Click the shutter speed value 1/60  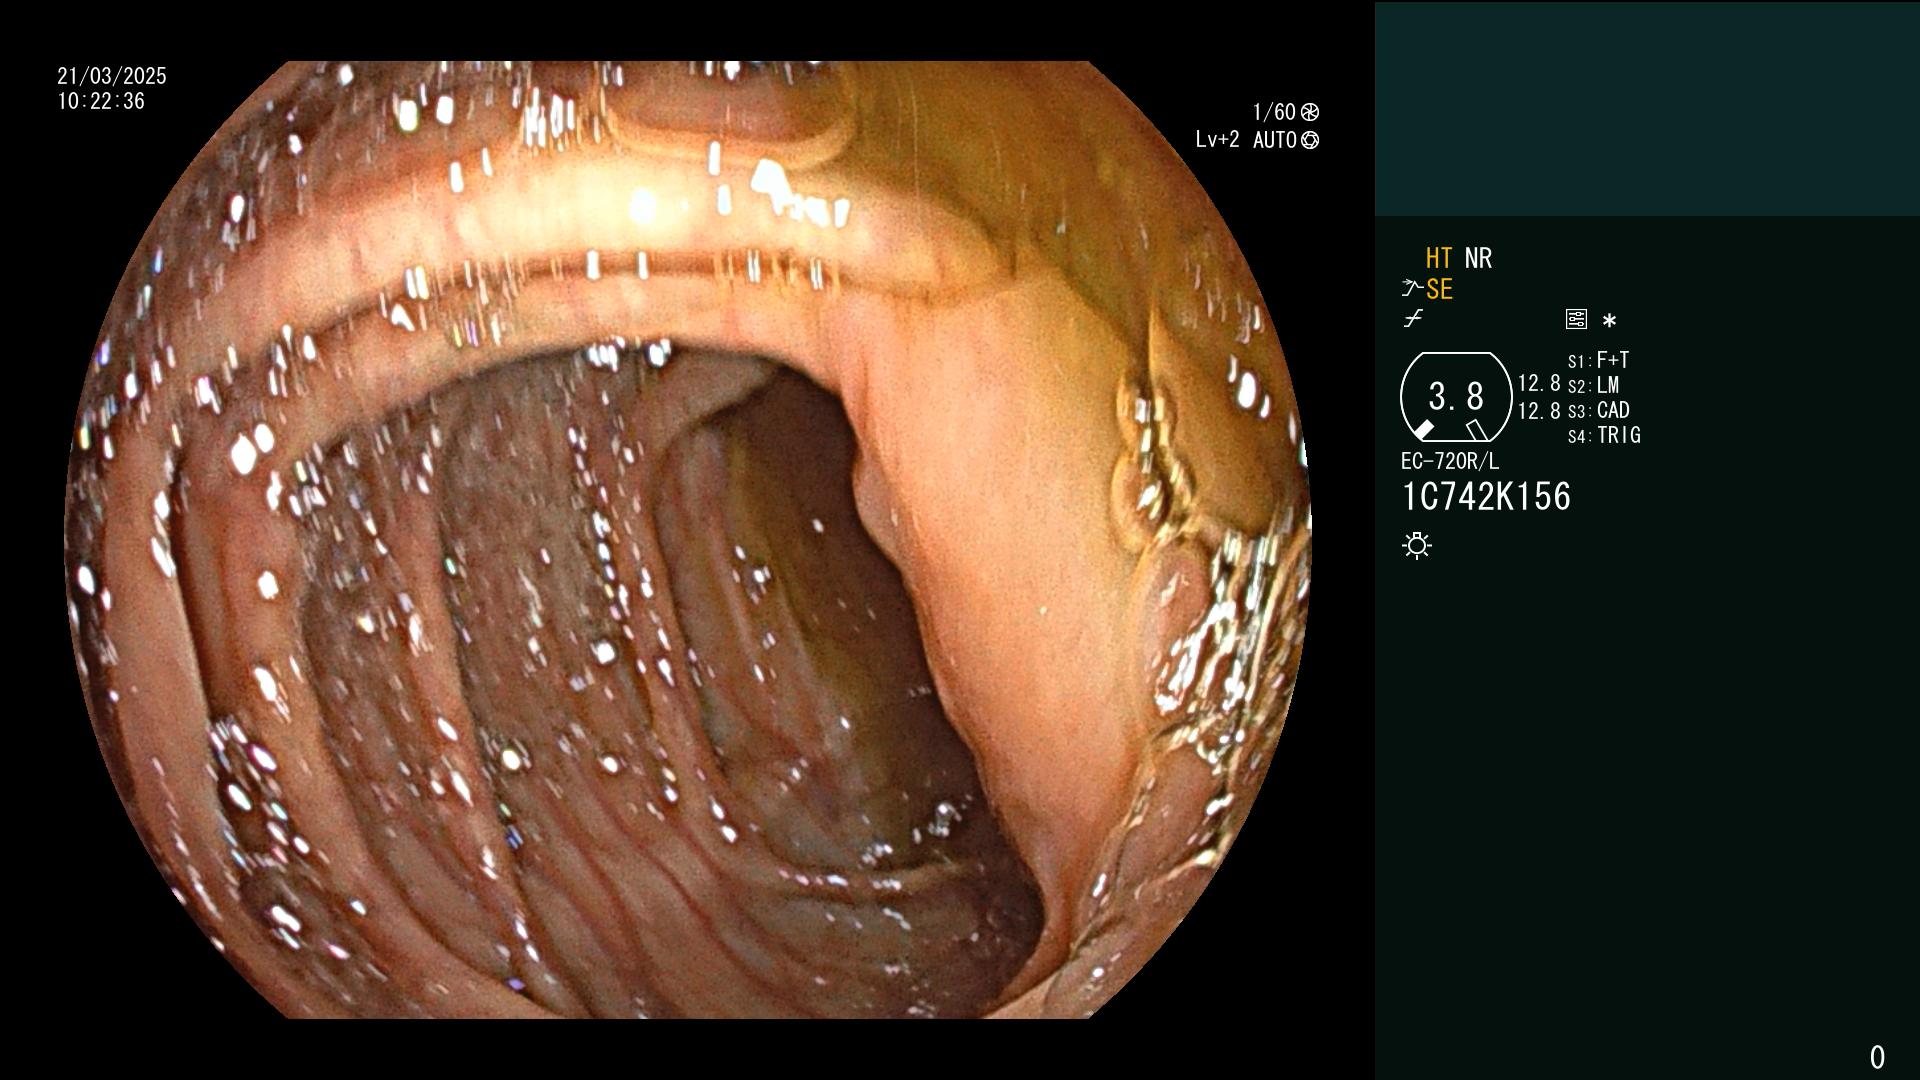click(1274, 112)
